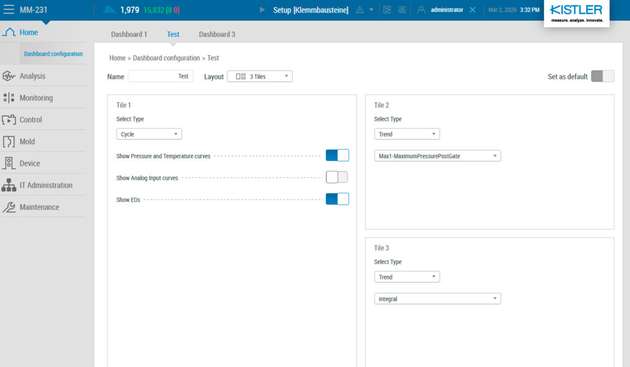Open Tile 1 Select Type Cycle dropdown
This screenshot has width=630, height=367.
pyautogui.click(x=149, y=134)
